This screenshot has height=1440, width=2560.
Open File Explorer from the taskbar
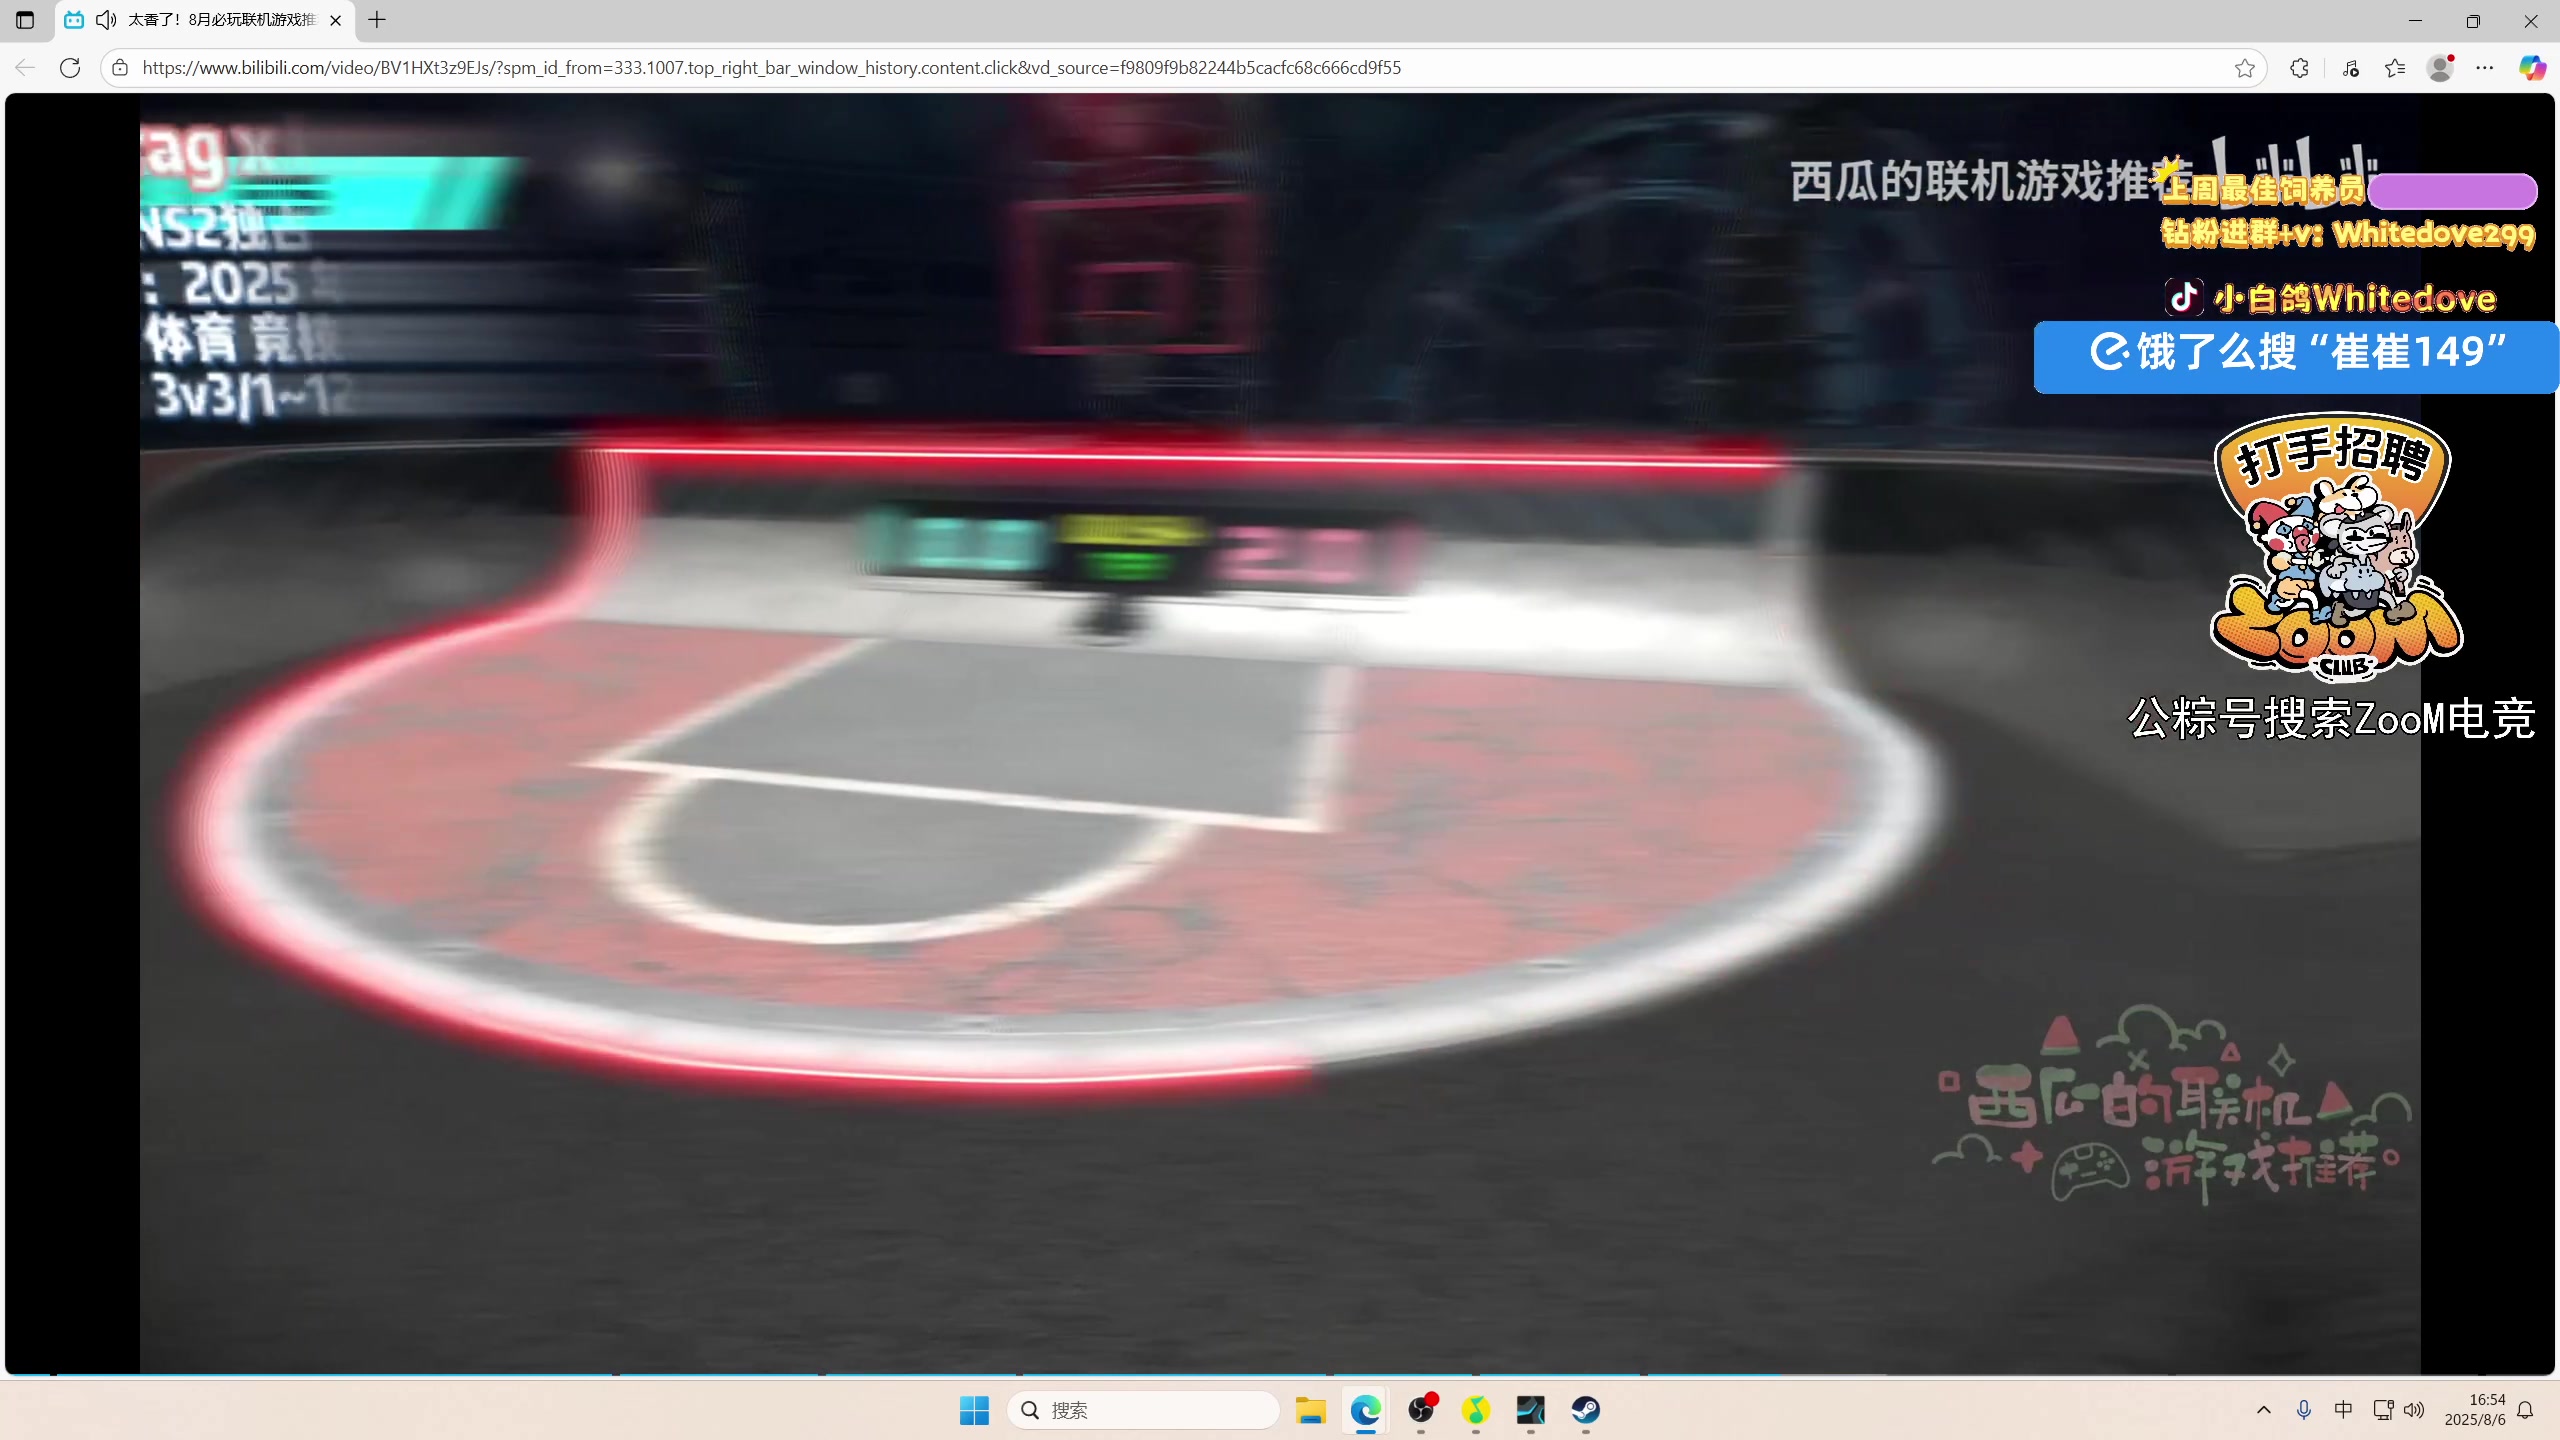pyautogui.click(x=1311, y=1410)
